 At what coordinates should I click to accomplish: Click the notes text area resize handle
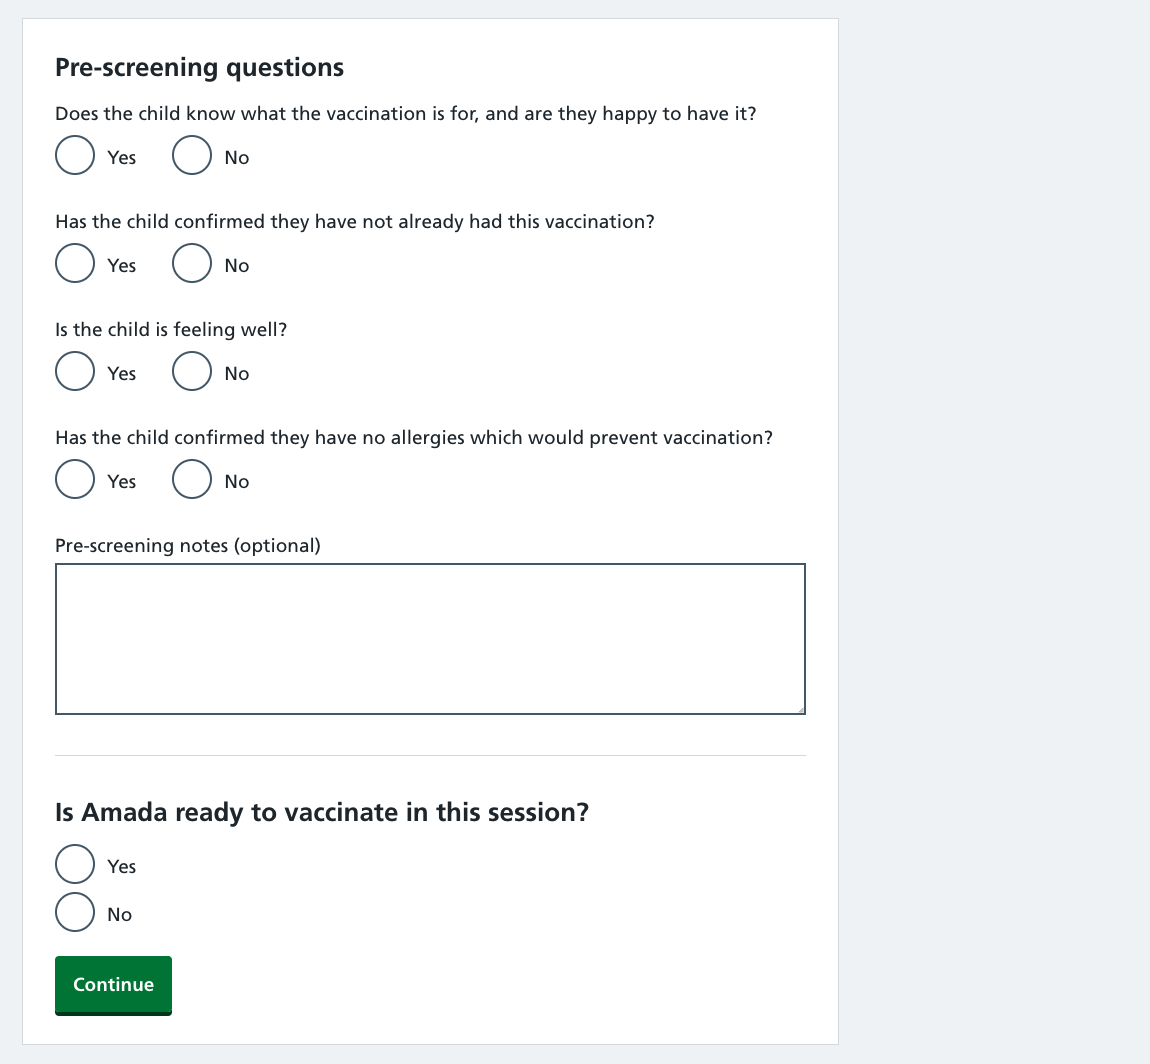(801, 709)
